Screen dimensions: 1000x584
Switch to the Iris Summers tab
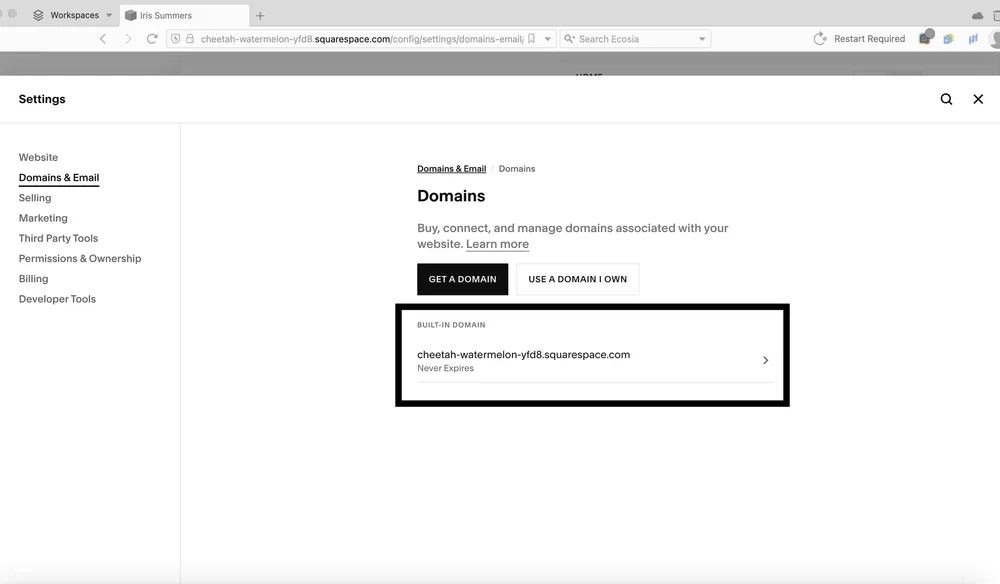point(184,15)
